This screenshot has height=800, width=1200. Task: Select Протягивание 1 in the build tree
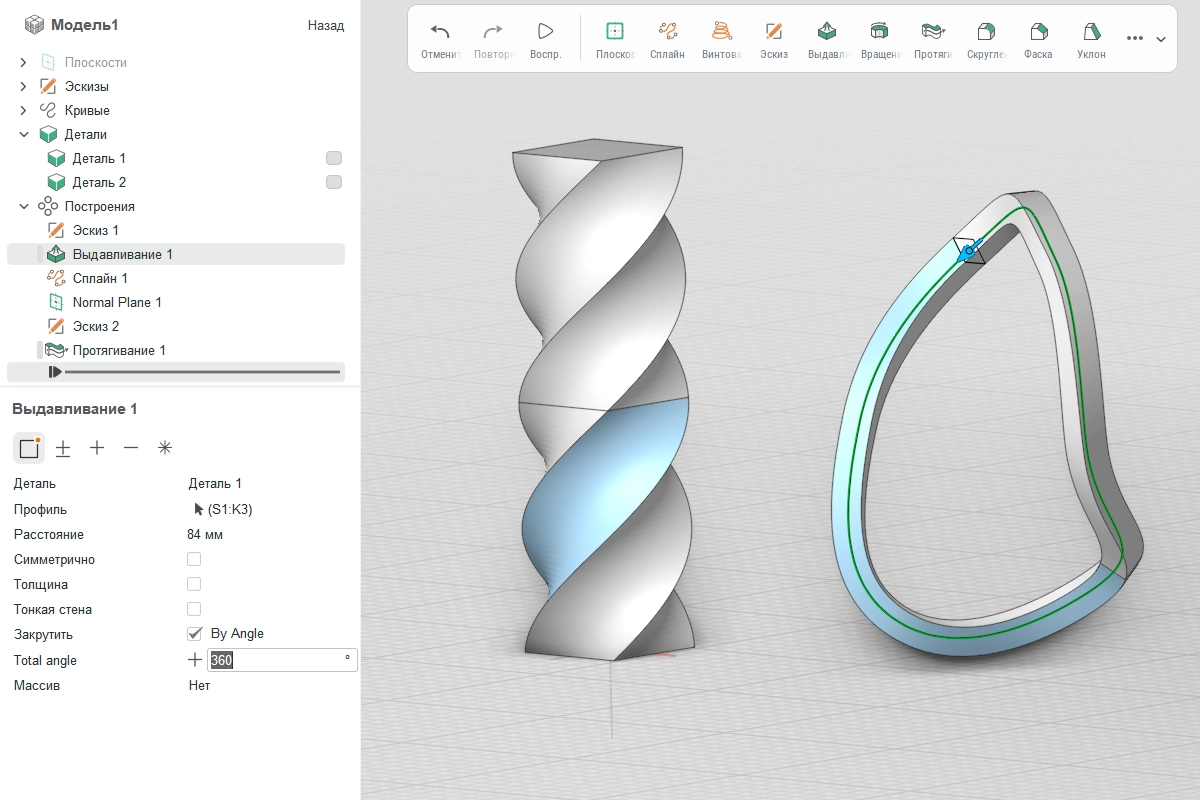pos(118,350)
